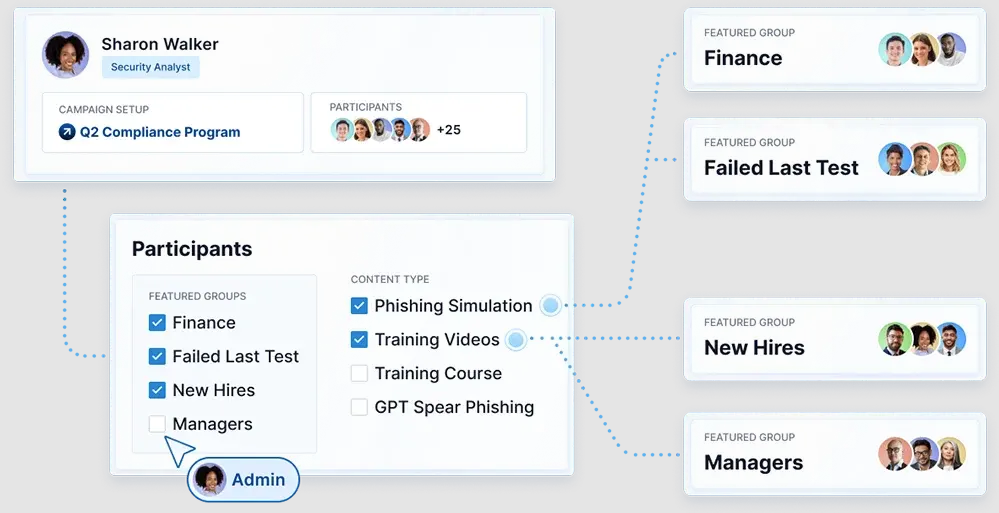Check the GPT Spear Phishing option

coord(359,407)
